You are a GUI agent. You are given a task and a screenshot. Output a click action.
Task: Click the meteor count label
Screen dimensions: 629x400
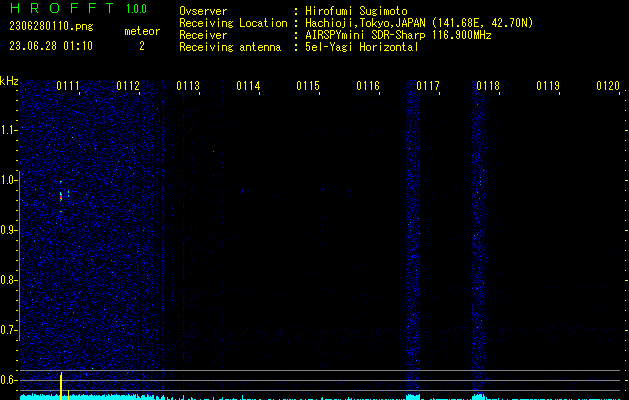(141, 32)
